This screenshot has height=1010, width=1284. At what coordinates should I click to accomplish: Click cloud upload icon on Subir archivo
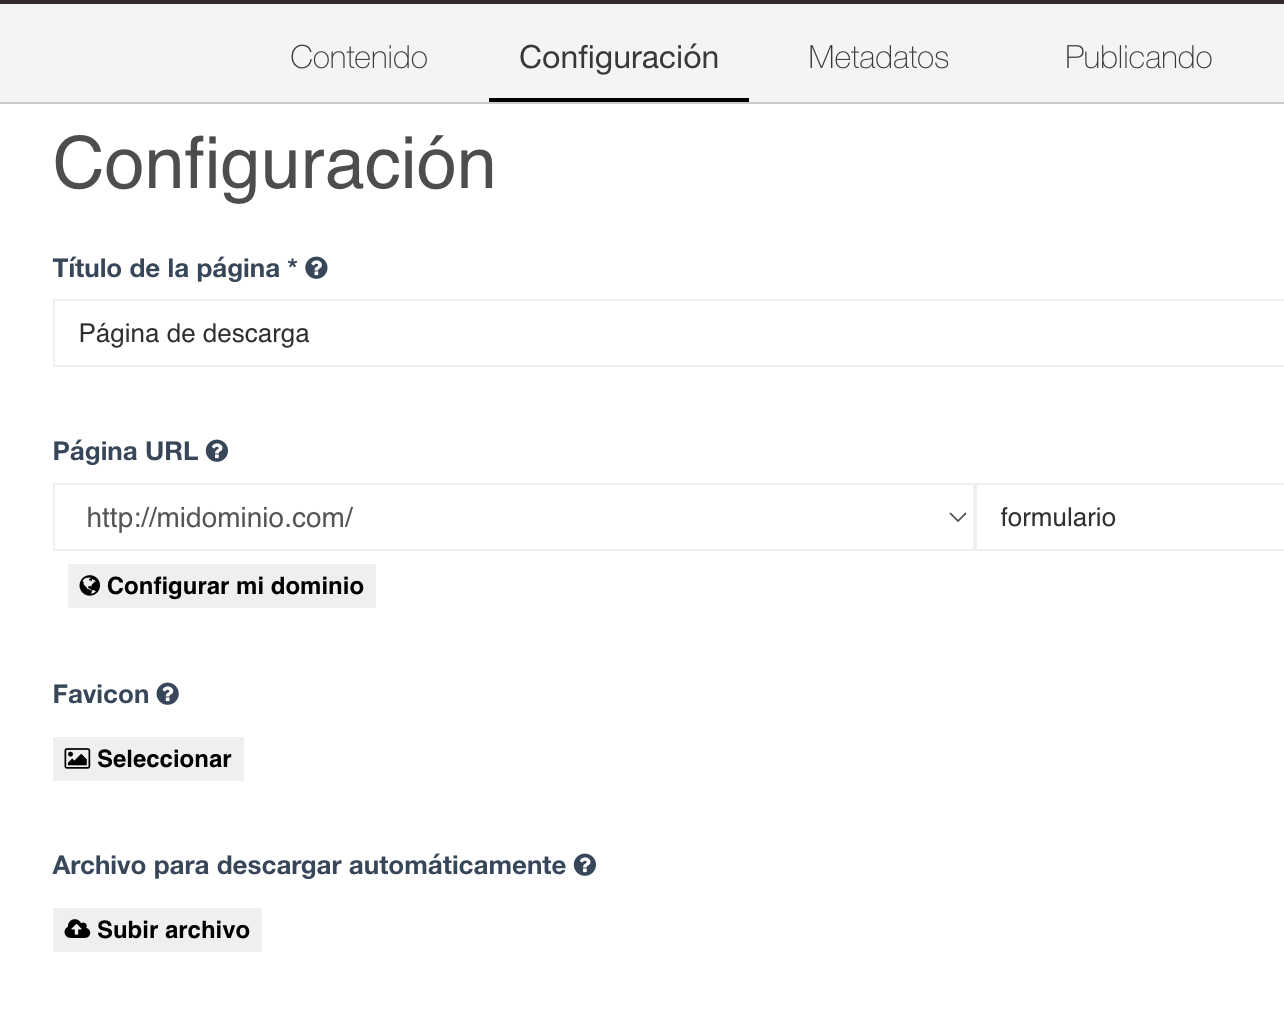(77, 930)
